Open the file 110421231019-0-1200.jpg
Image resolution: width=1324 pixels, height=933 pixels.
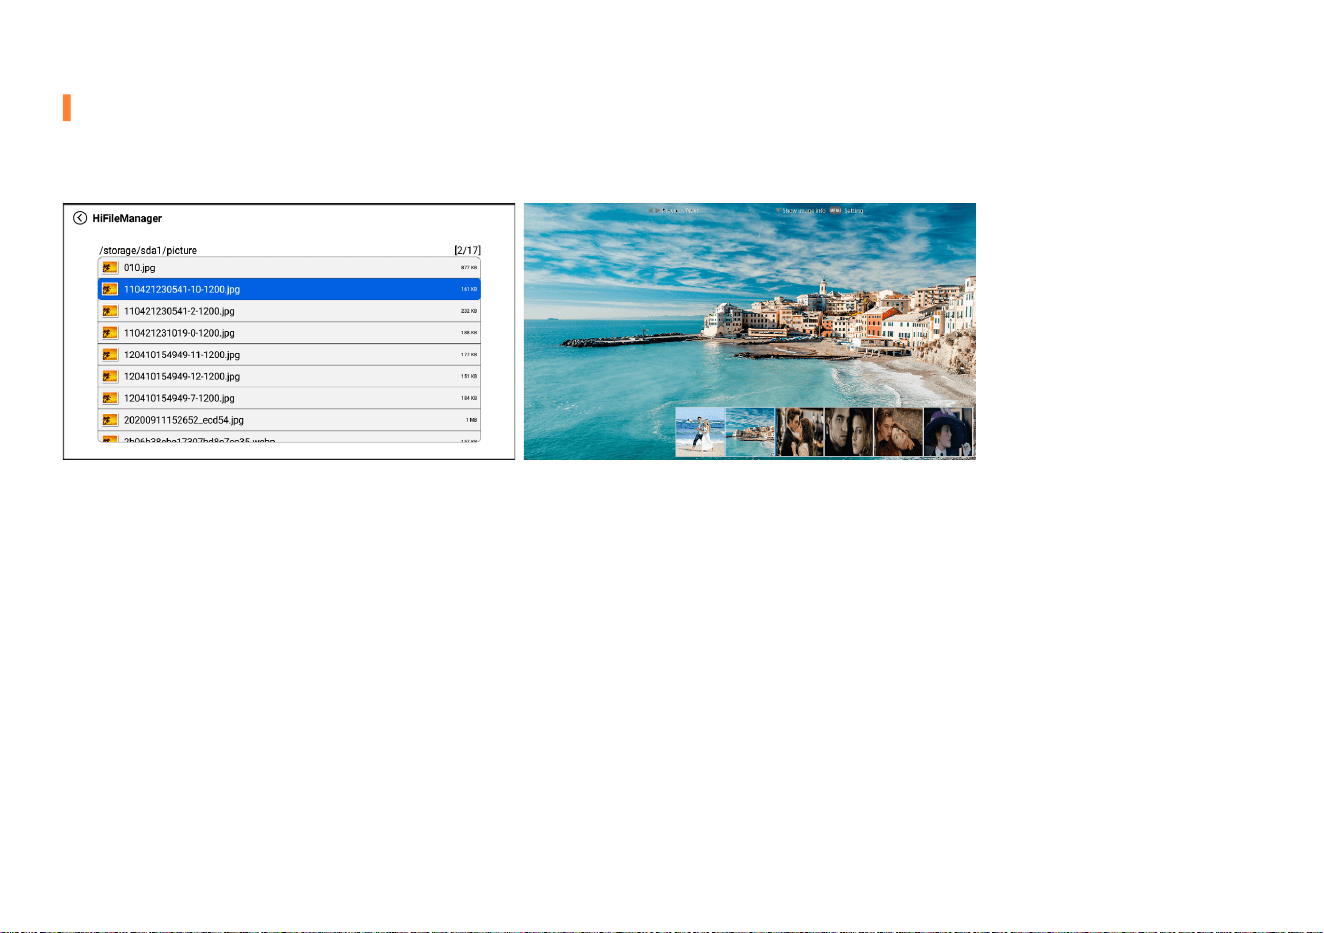click(289, 333)
